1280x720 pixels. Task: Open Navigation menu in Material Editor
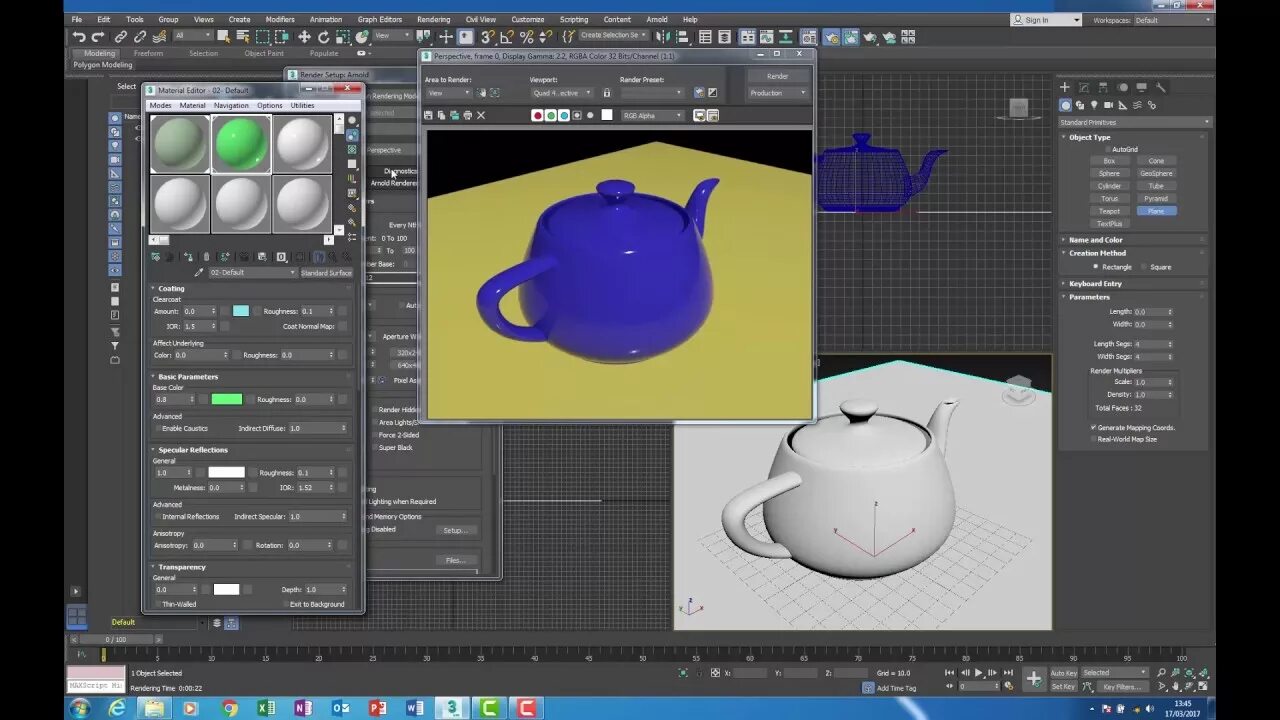click(x=231, y=105)
